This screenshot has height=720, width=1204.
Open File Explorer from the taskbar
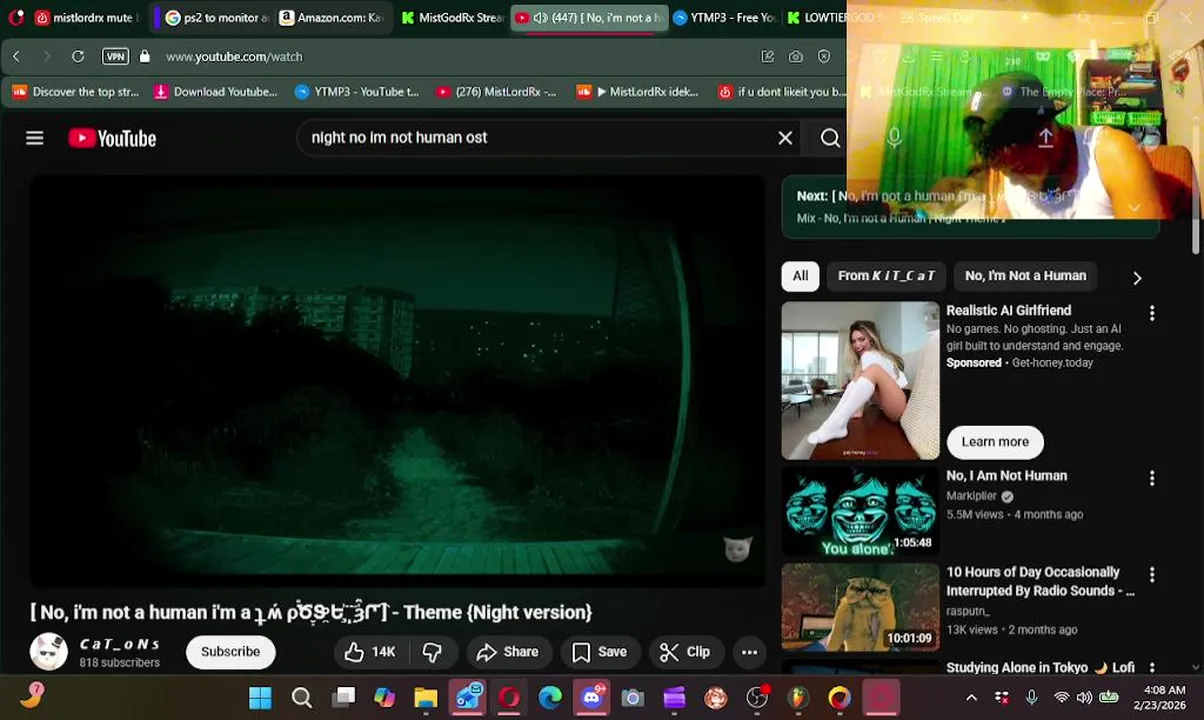click(x=426, y=698)
